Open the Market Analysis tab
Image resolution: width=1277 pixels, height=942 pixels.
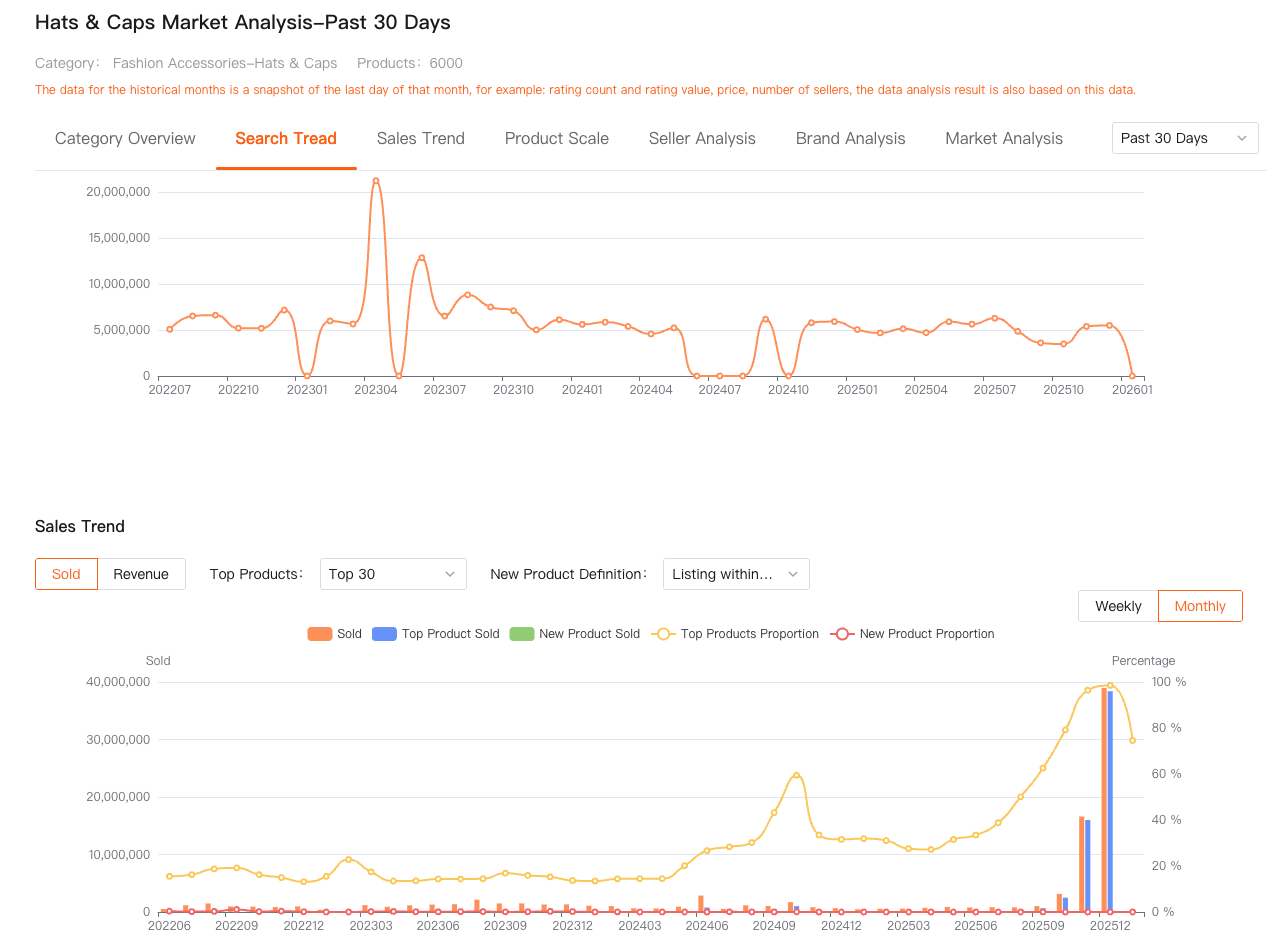click(x=1004, y=139)
